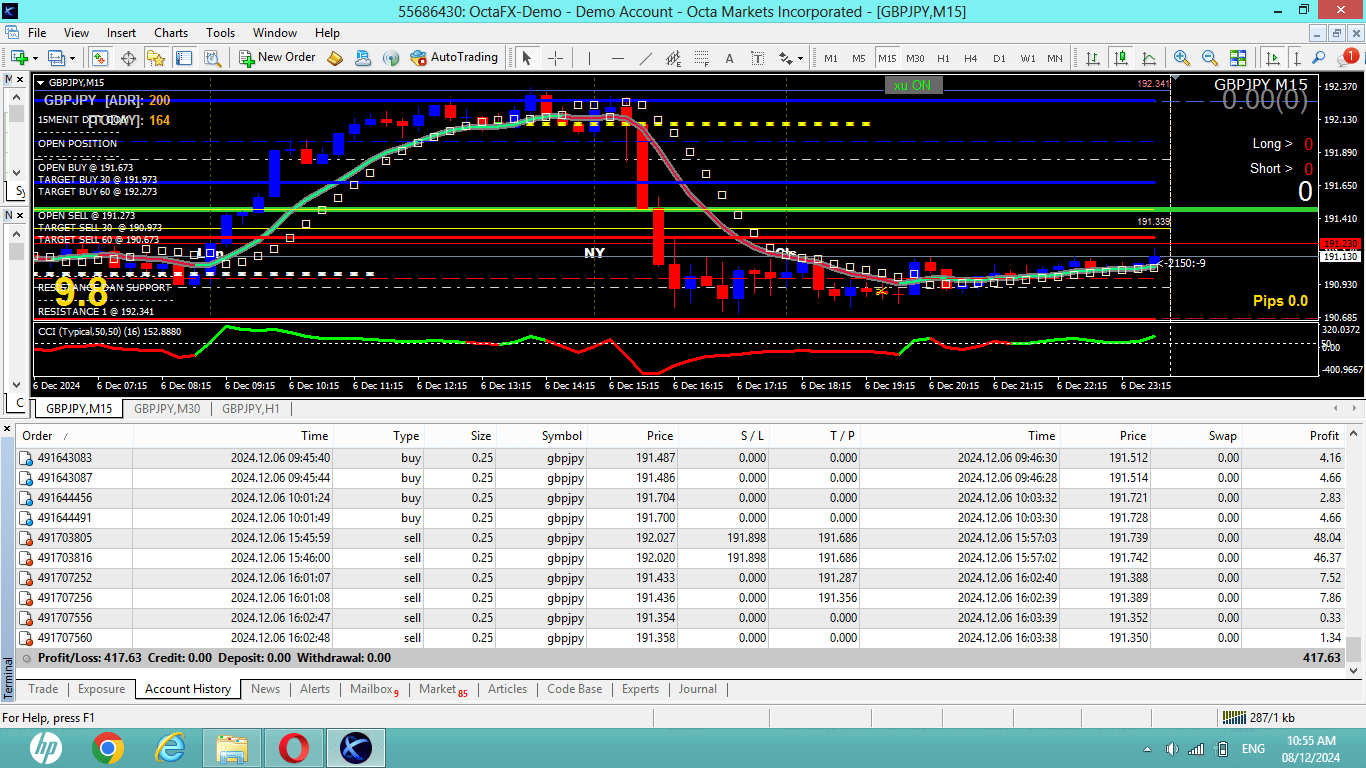This screenshot has height=768, width=1366.
Task: Switch chart to M1 timeframe
Action: point(831,58)
